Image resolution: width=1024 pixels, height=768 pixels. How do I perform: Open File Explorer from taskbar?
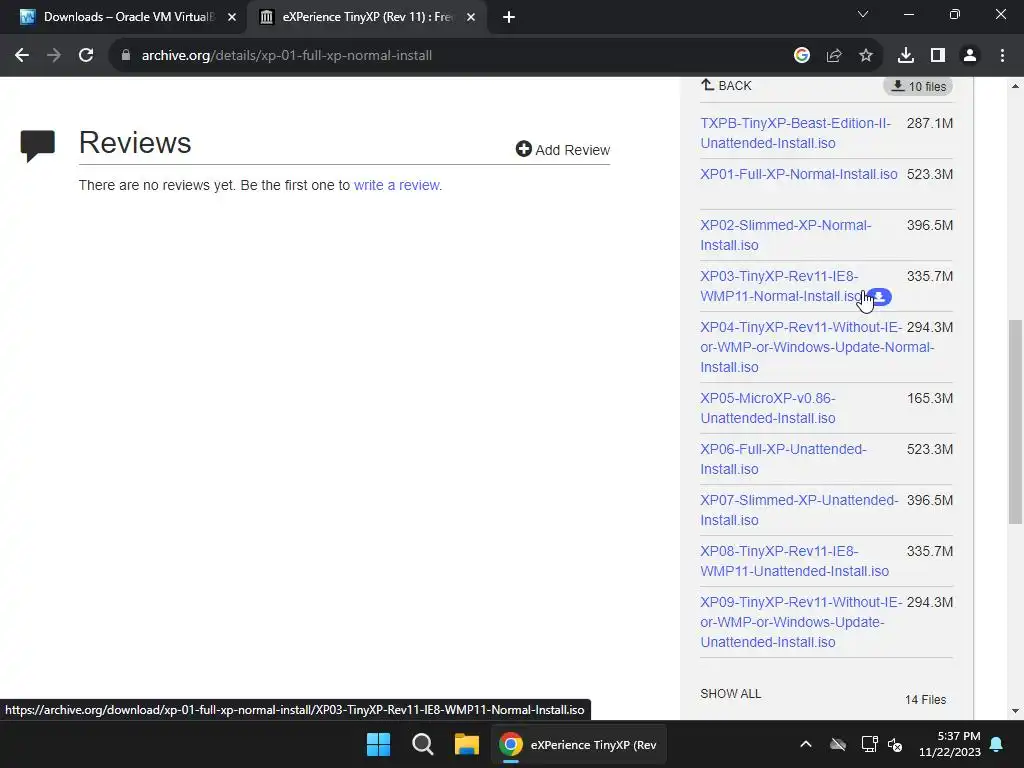pyautogui.click(x=467, y=744)
